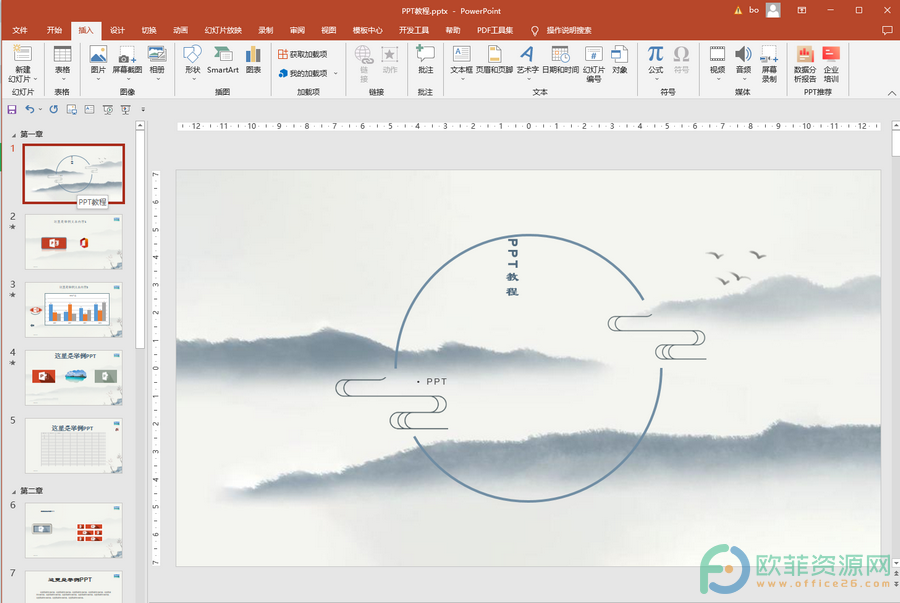The image size is (900, 603).
Task: Click the vertical PPT教程 title text on slide
Action: click(512, 267)
